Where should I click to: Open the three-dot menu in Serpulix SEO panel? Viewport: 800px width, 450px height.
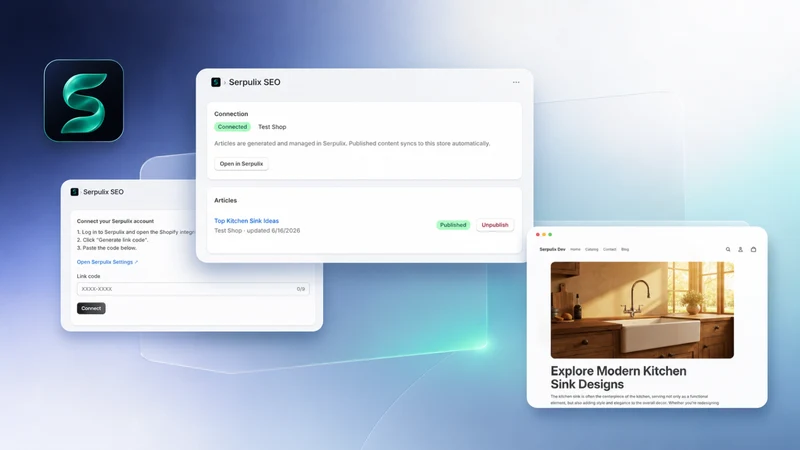516,82
